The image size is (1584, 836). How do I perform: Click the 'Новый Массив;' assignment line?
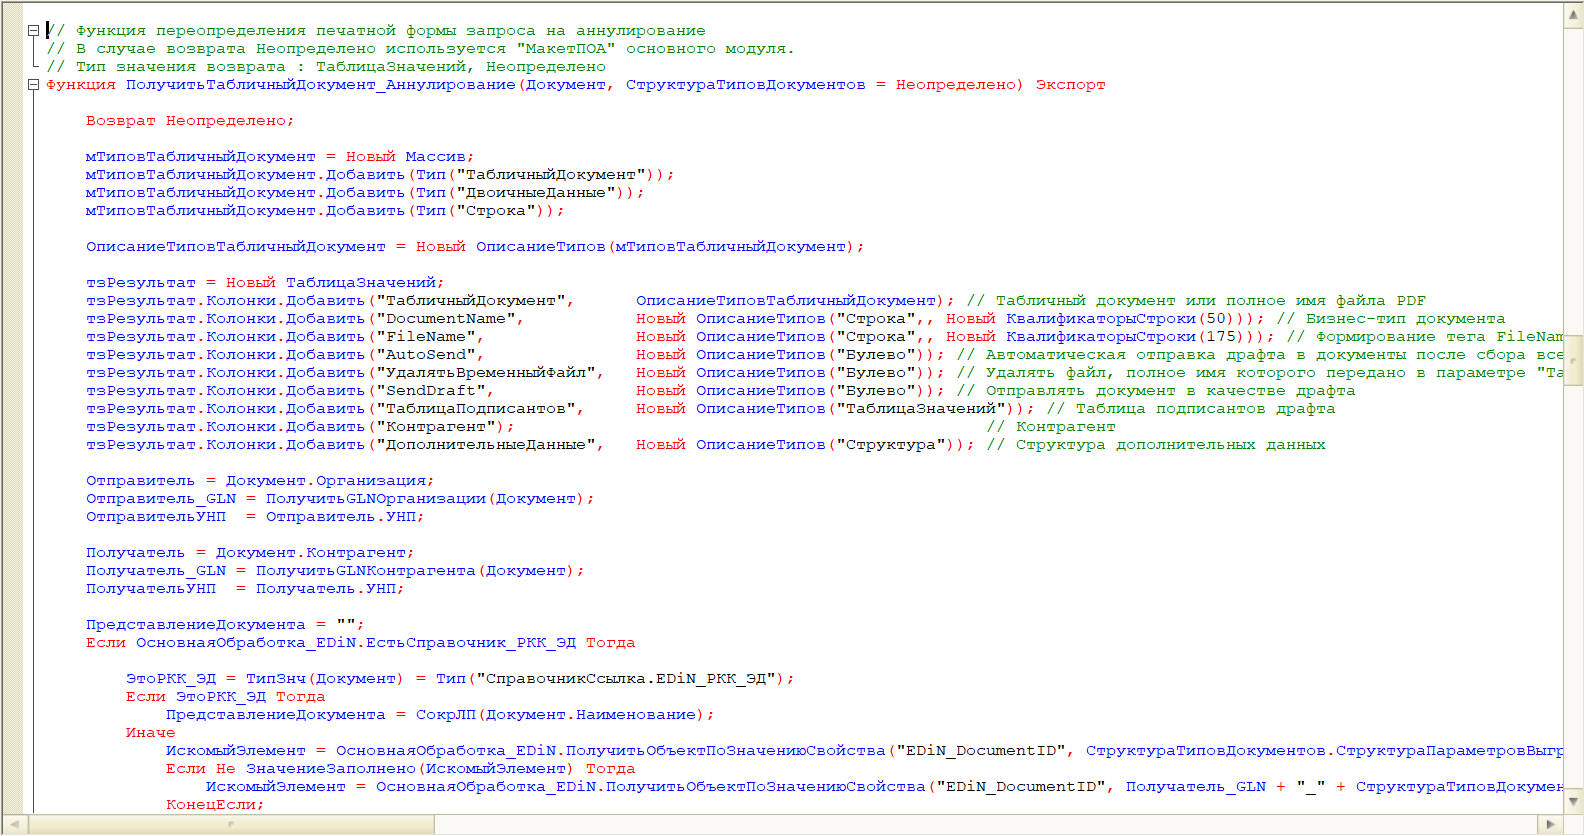[280, 157]
